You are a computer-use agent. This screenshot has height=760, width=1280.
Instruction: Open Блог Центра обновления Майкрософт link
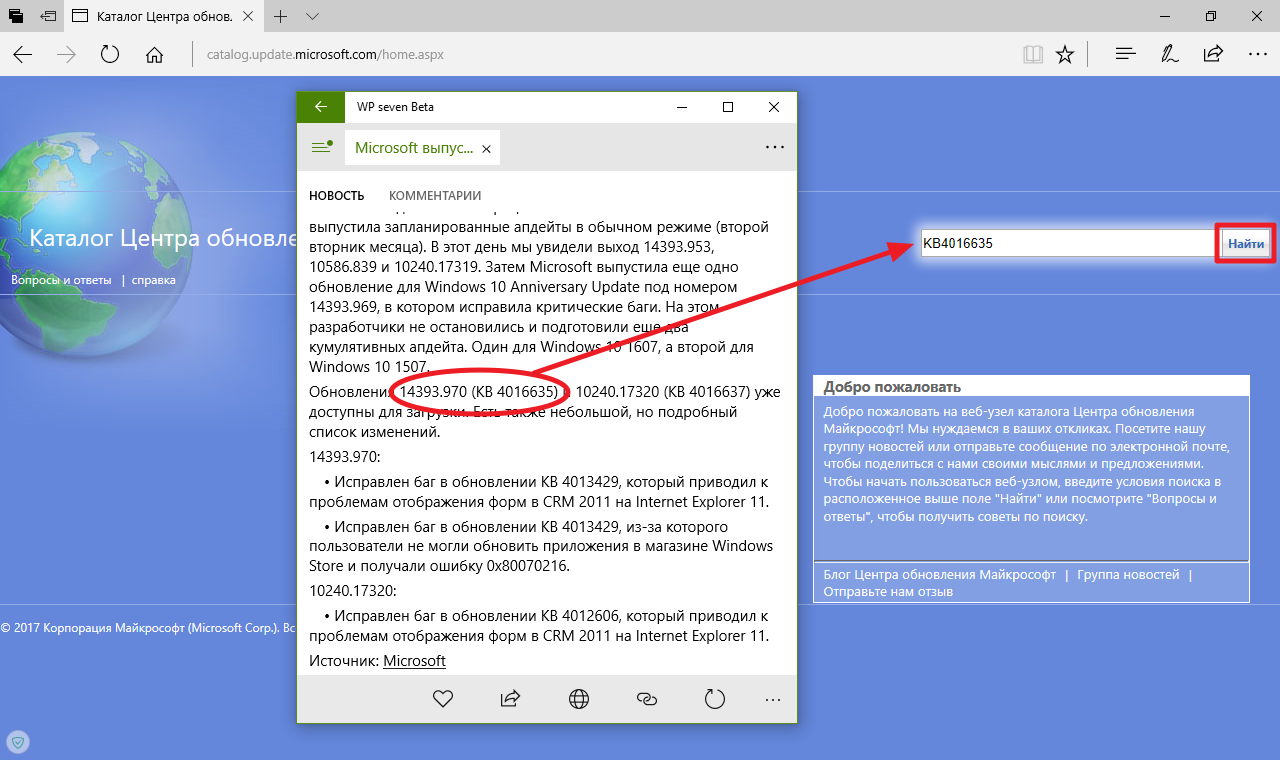[939, 575]
